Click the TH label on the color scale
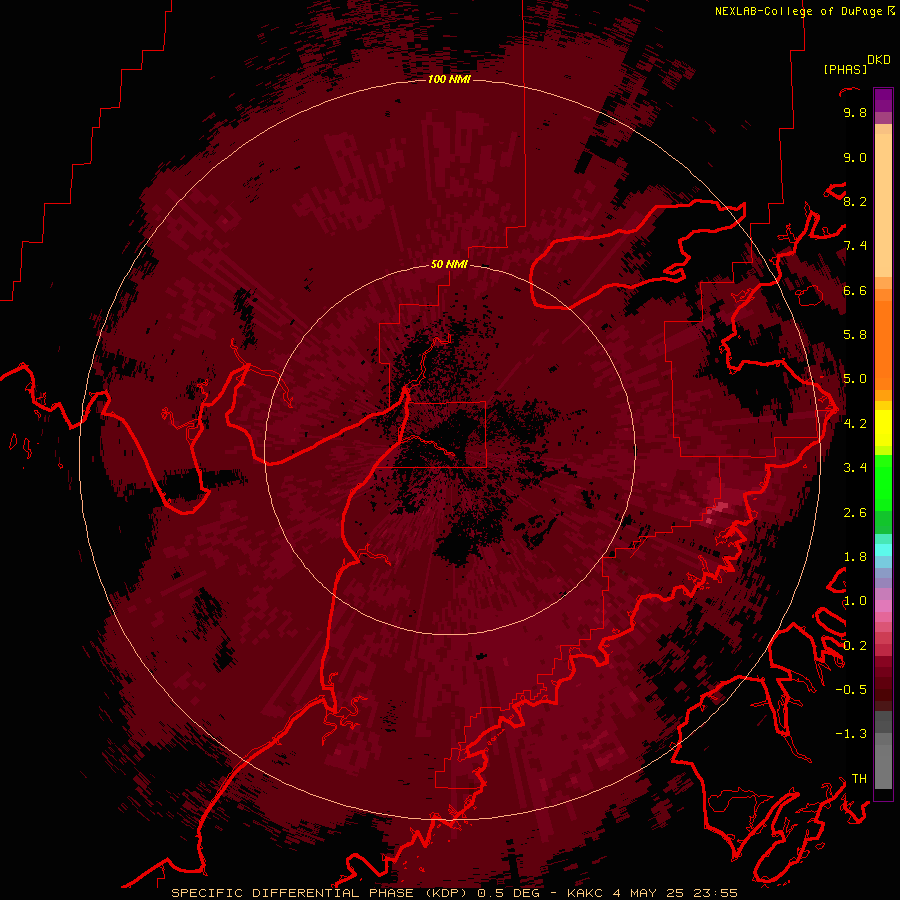Screen dimensions: 900x900 tap(859, 778)
